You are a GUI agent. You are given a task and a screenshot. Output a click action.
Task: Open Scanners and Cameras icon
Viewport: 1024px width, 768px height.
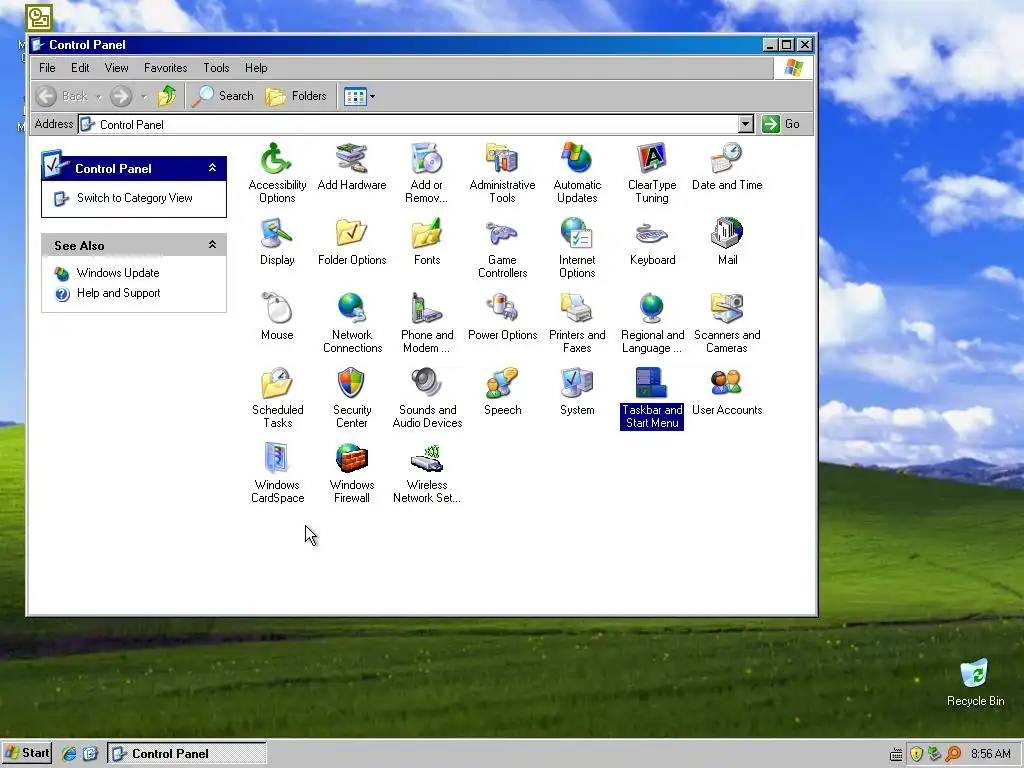click(727, 309)
